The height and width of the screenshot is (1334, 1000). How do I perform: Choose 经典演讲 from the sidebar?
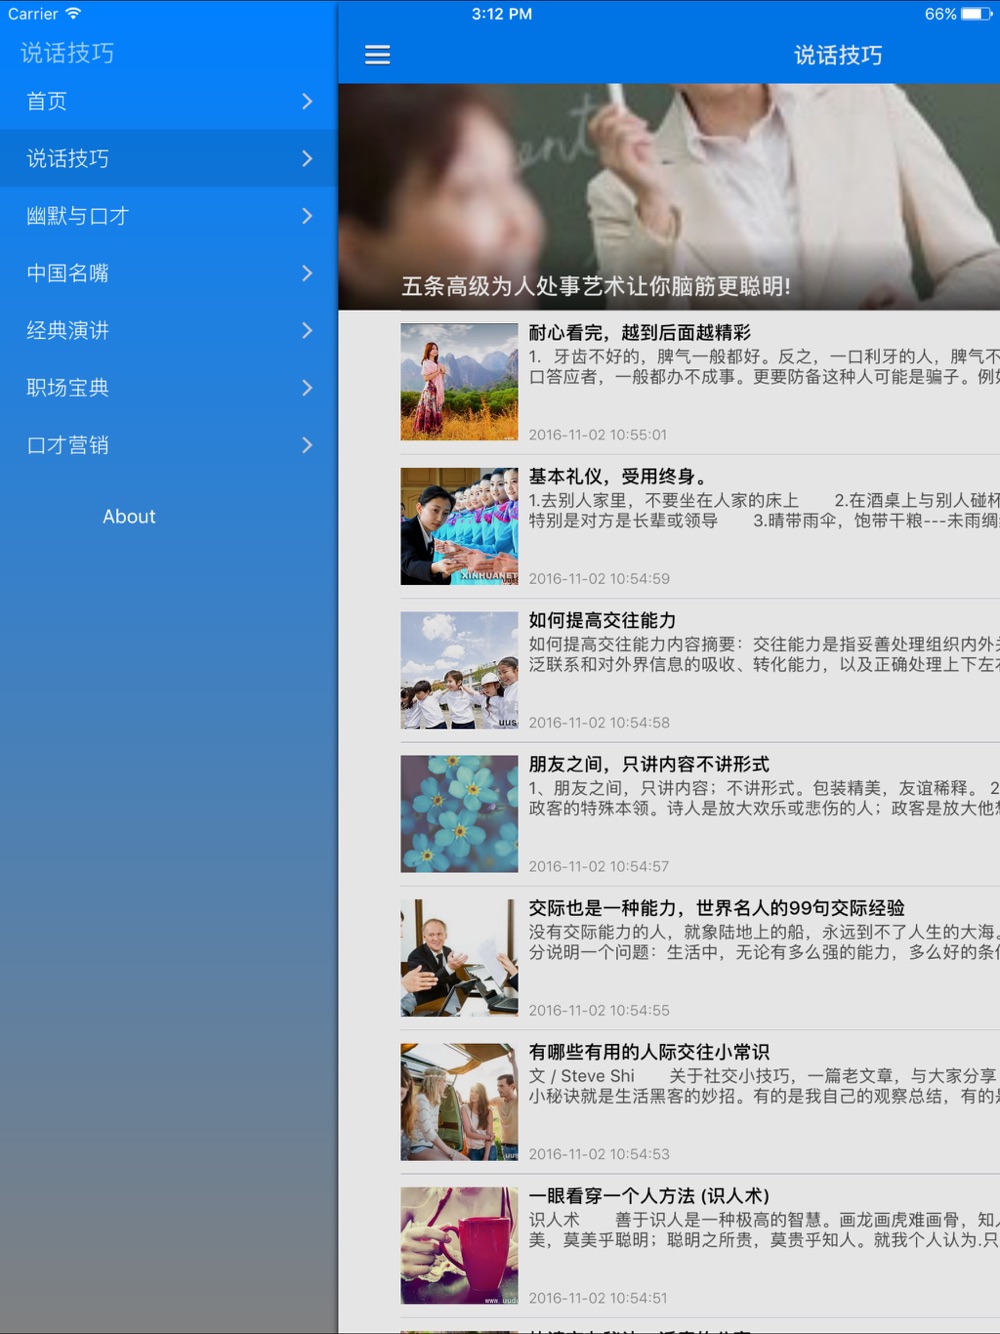[168, 330]
